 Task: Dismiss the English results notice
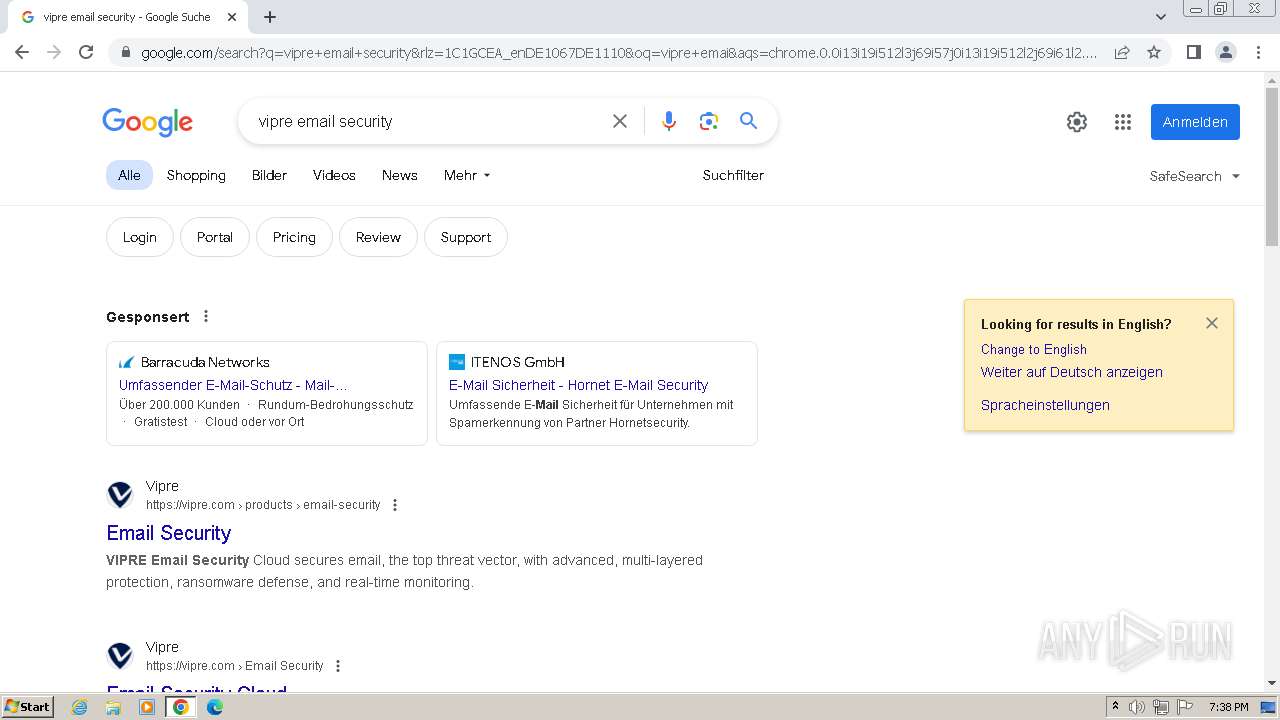[1212, 323]
